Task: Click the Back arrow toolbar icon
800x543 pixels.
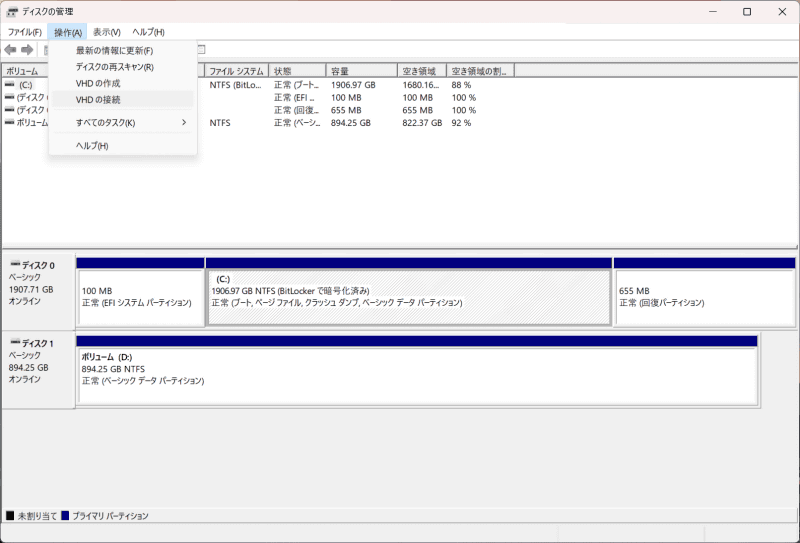Action: coord(10,50)
